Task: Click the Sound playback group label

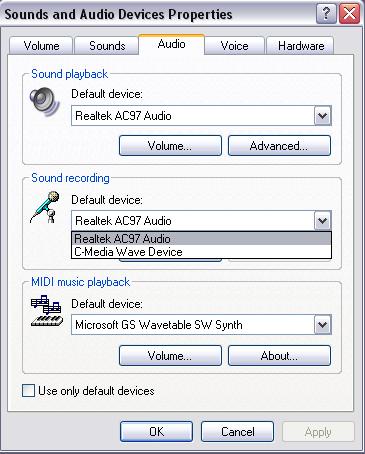Action: (x=69, y=74)
